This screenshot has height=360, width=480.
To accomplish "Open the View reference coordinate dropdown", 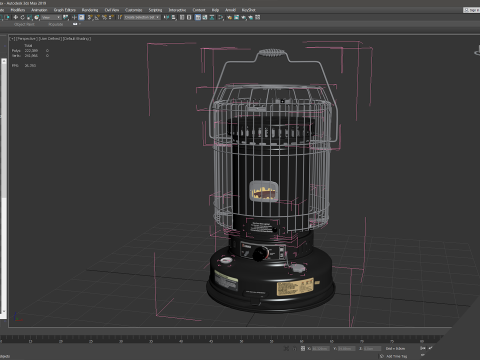I will click(51, 17).
